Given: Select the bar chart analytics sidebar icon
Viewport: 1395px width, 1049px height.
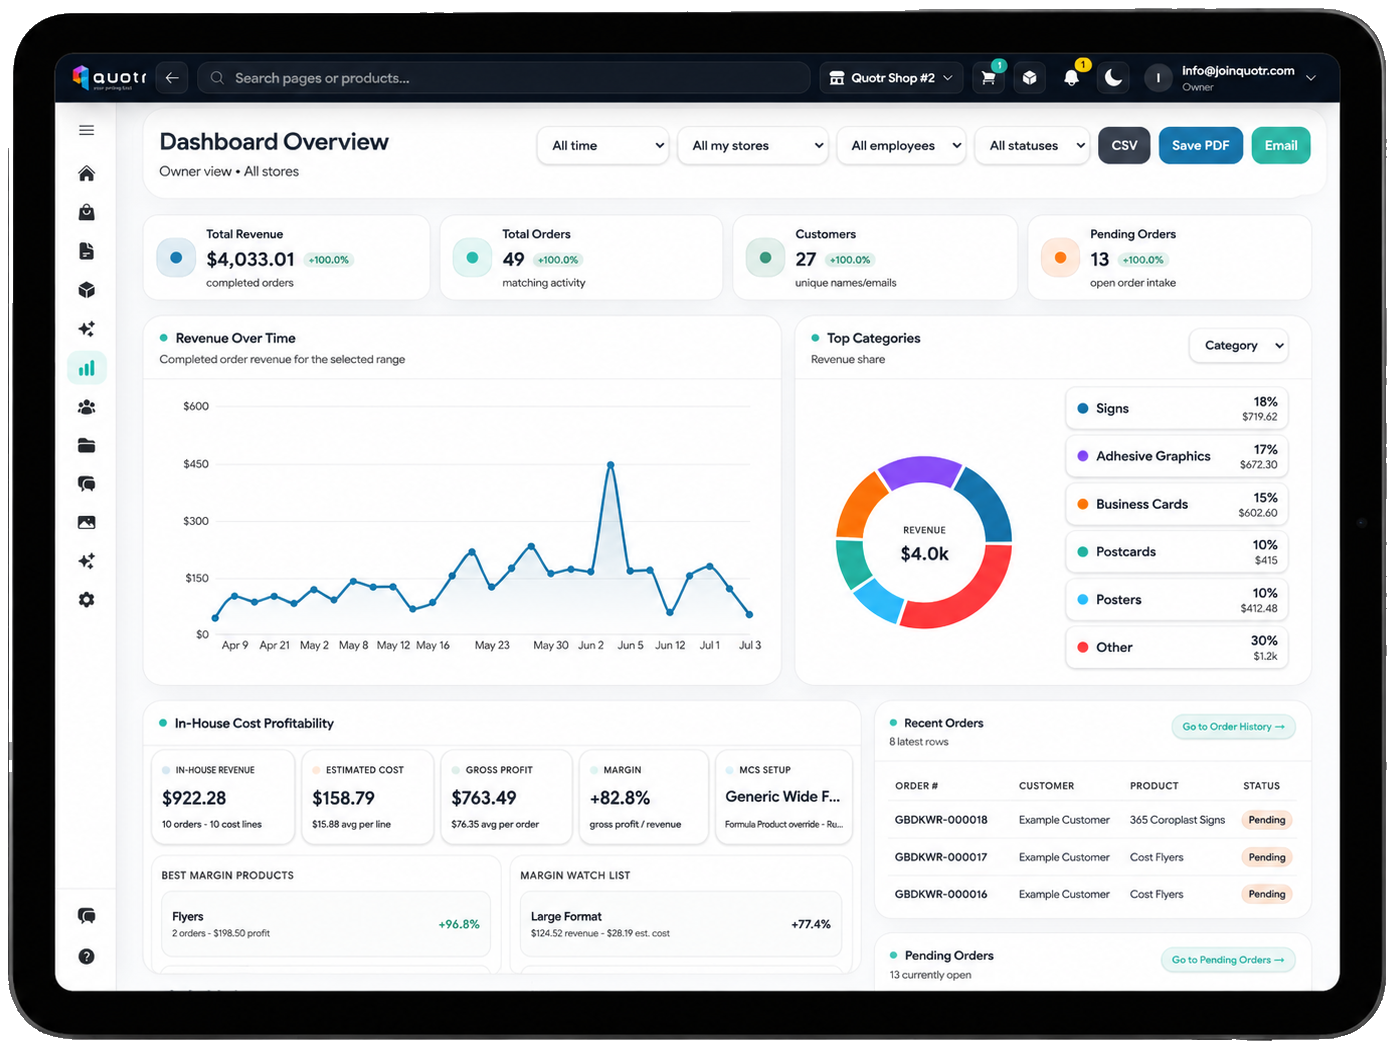Looking at the screenshot, I should (x=87, y=368).
